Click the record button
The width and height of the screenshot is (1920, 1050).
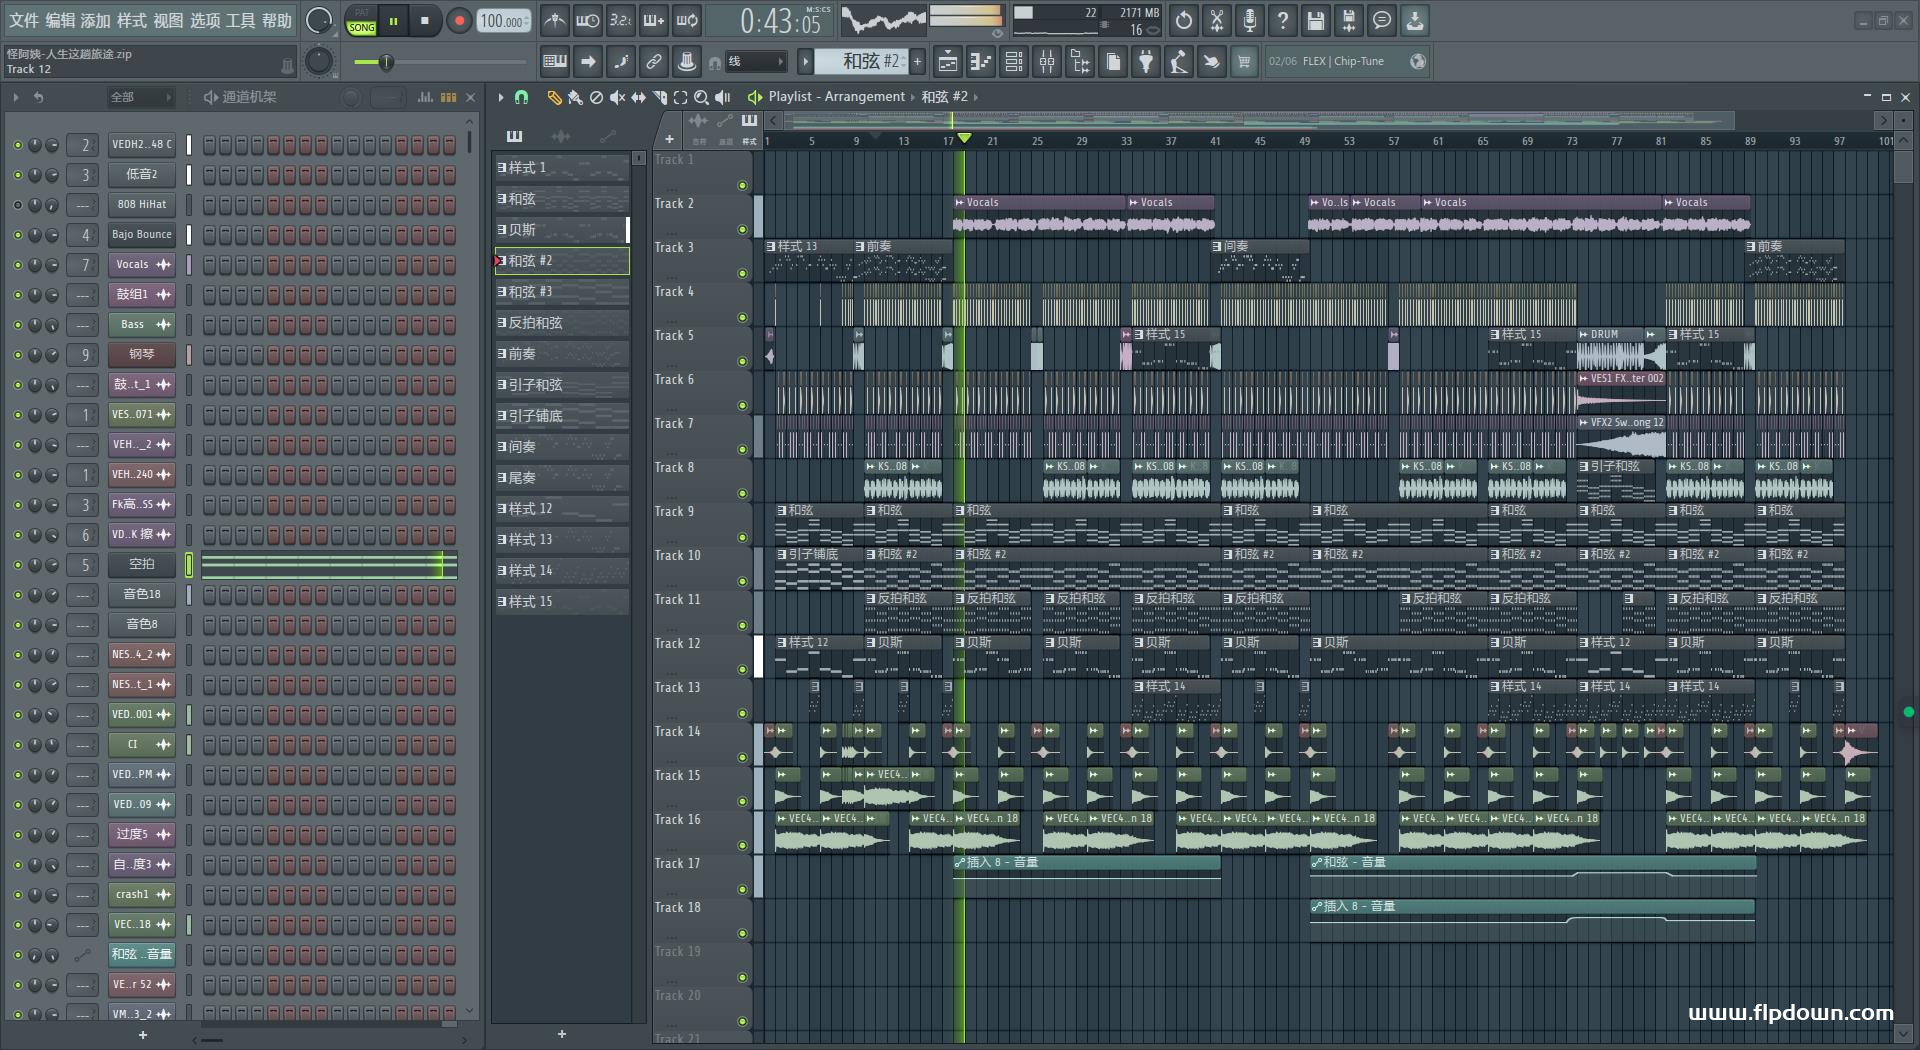point(459,21)
